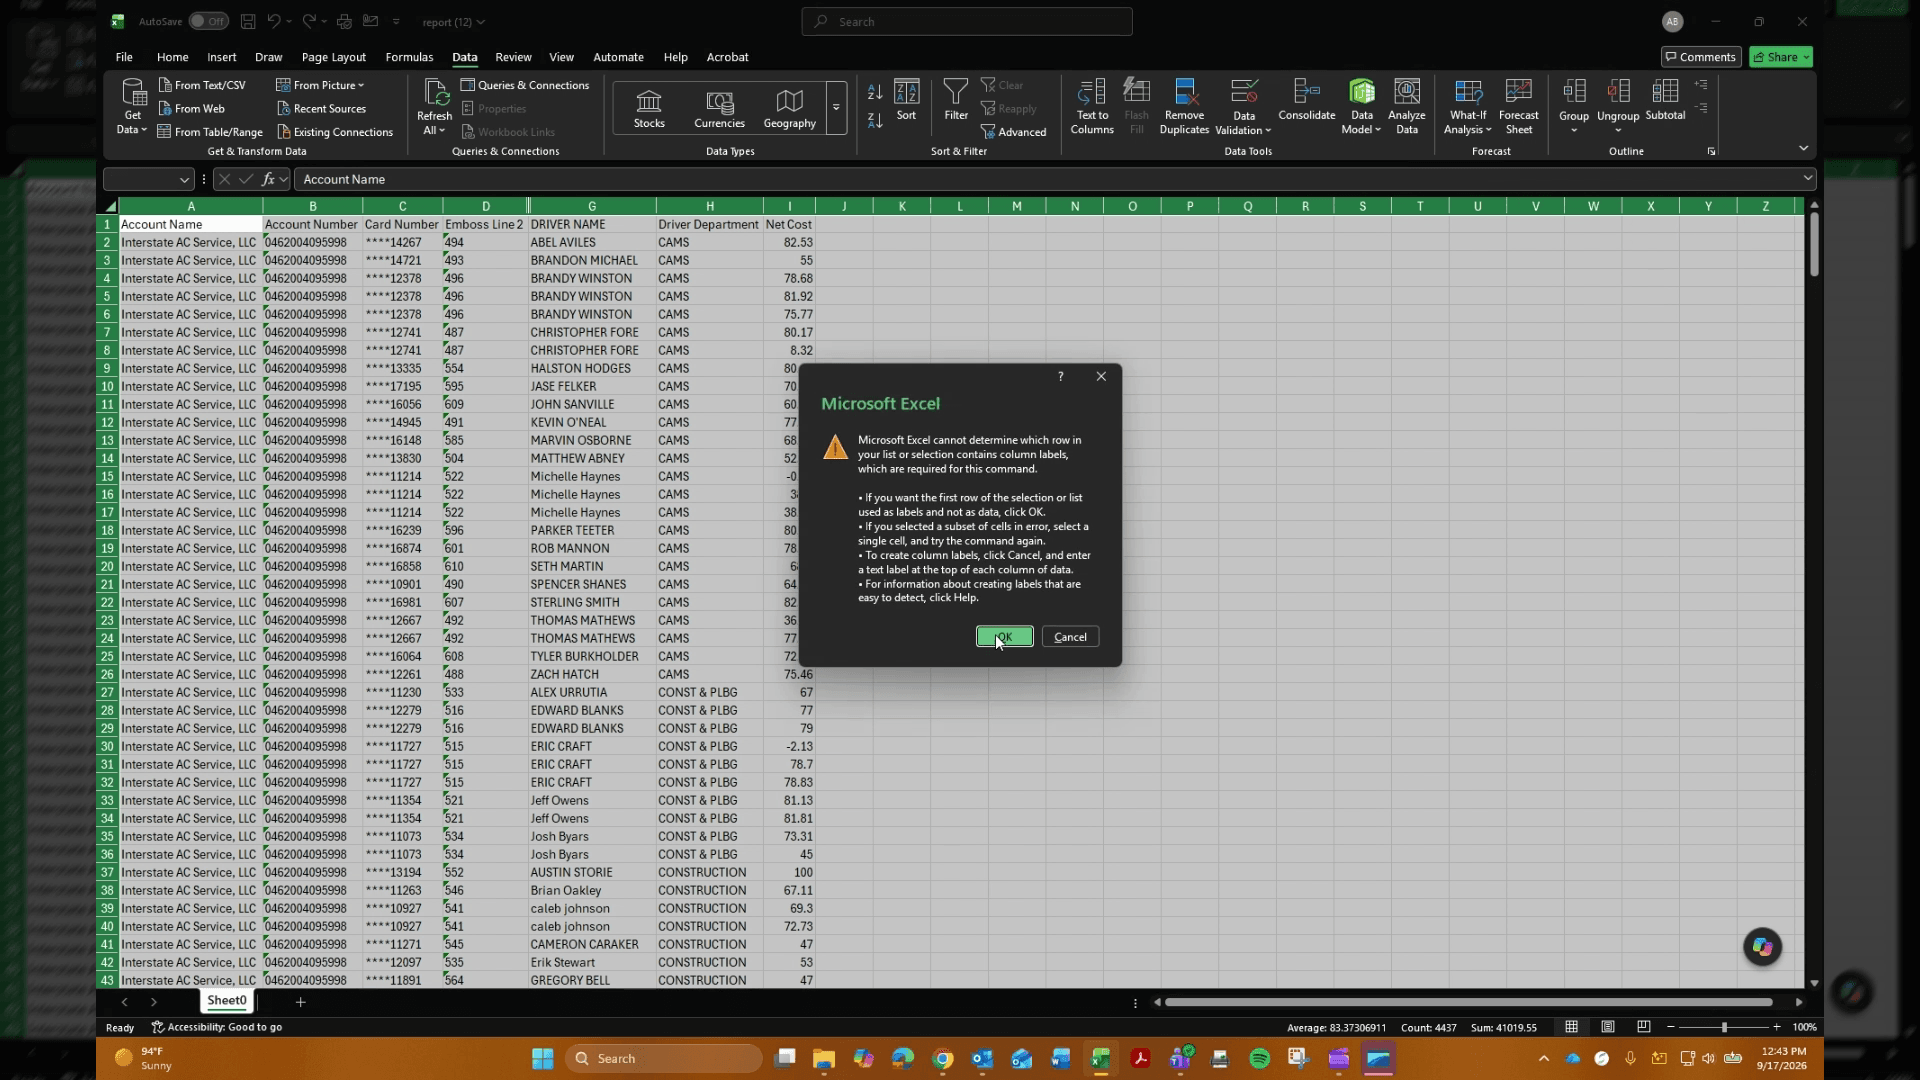Click zoom out minus button
Viewport: 1920px width, 1080px height.
point(1670,1027)
